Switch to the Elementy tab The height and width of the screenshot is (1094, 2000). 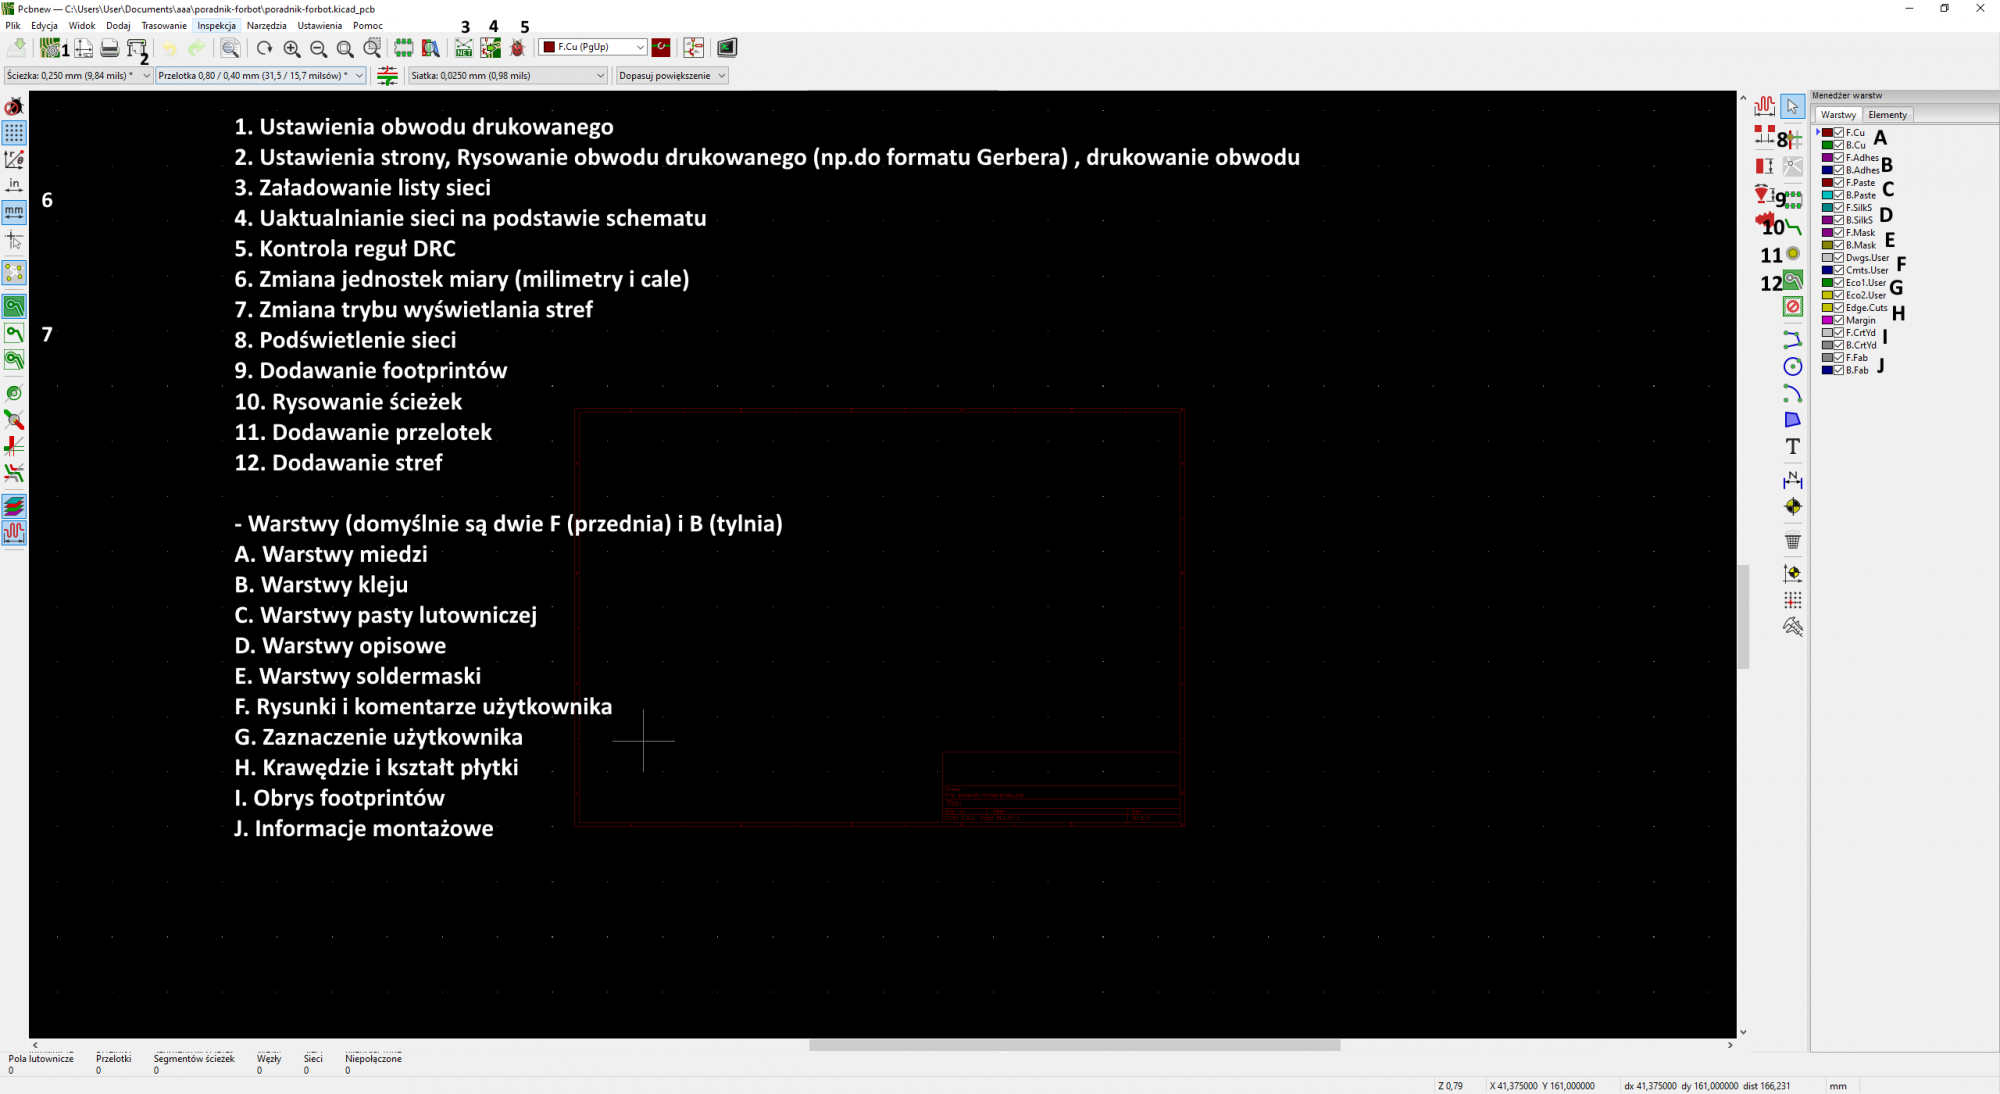(x=1887, y=115)
